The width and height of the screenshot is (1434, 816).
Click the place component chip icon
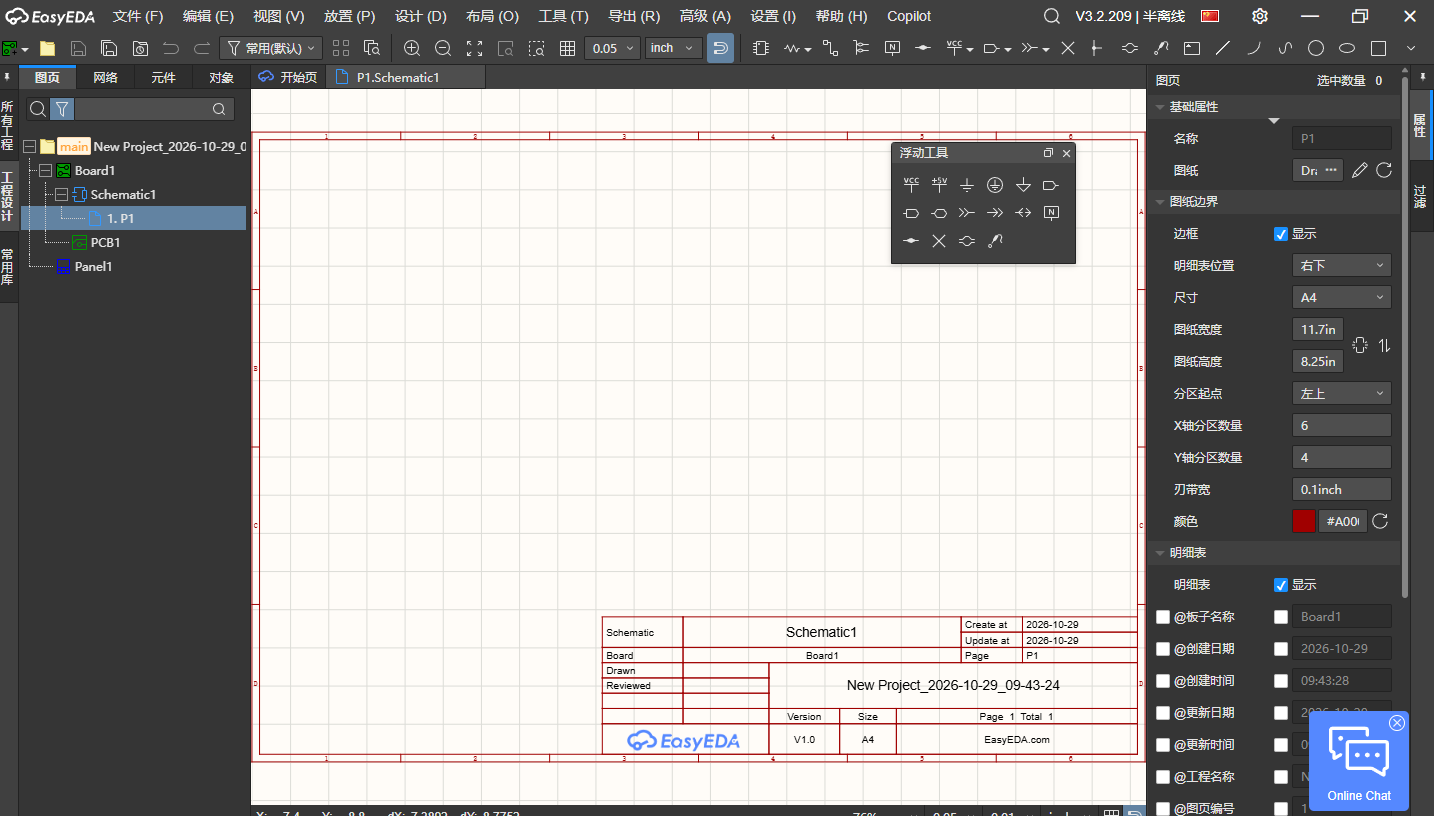click(761, 48)
